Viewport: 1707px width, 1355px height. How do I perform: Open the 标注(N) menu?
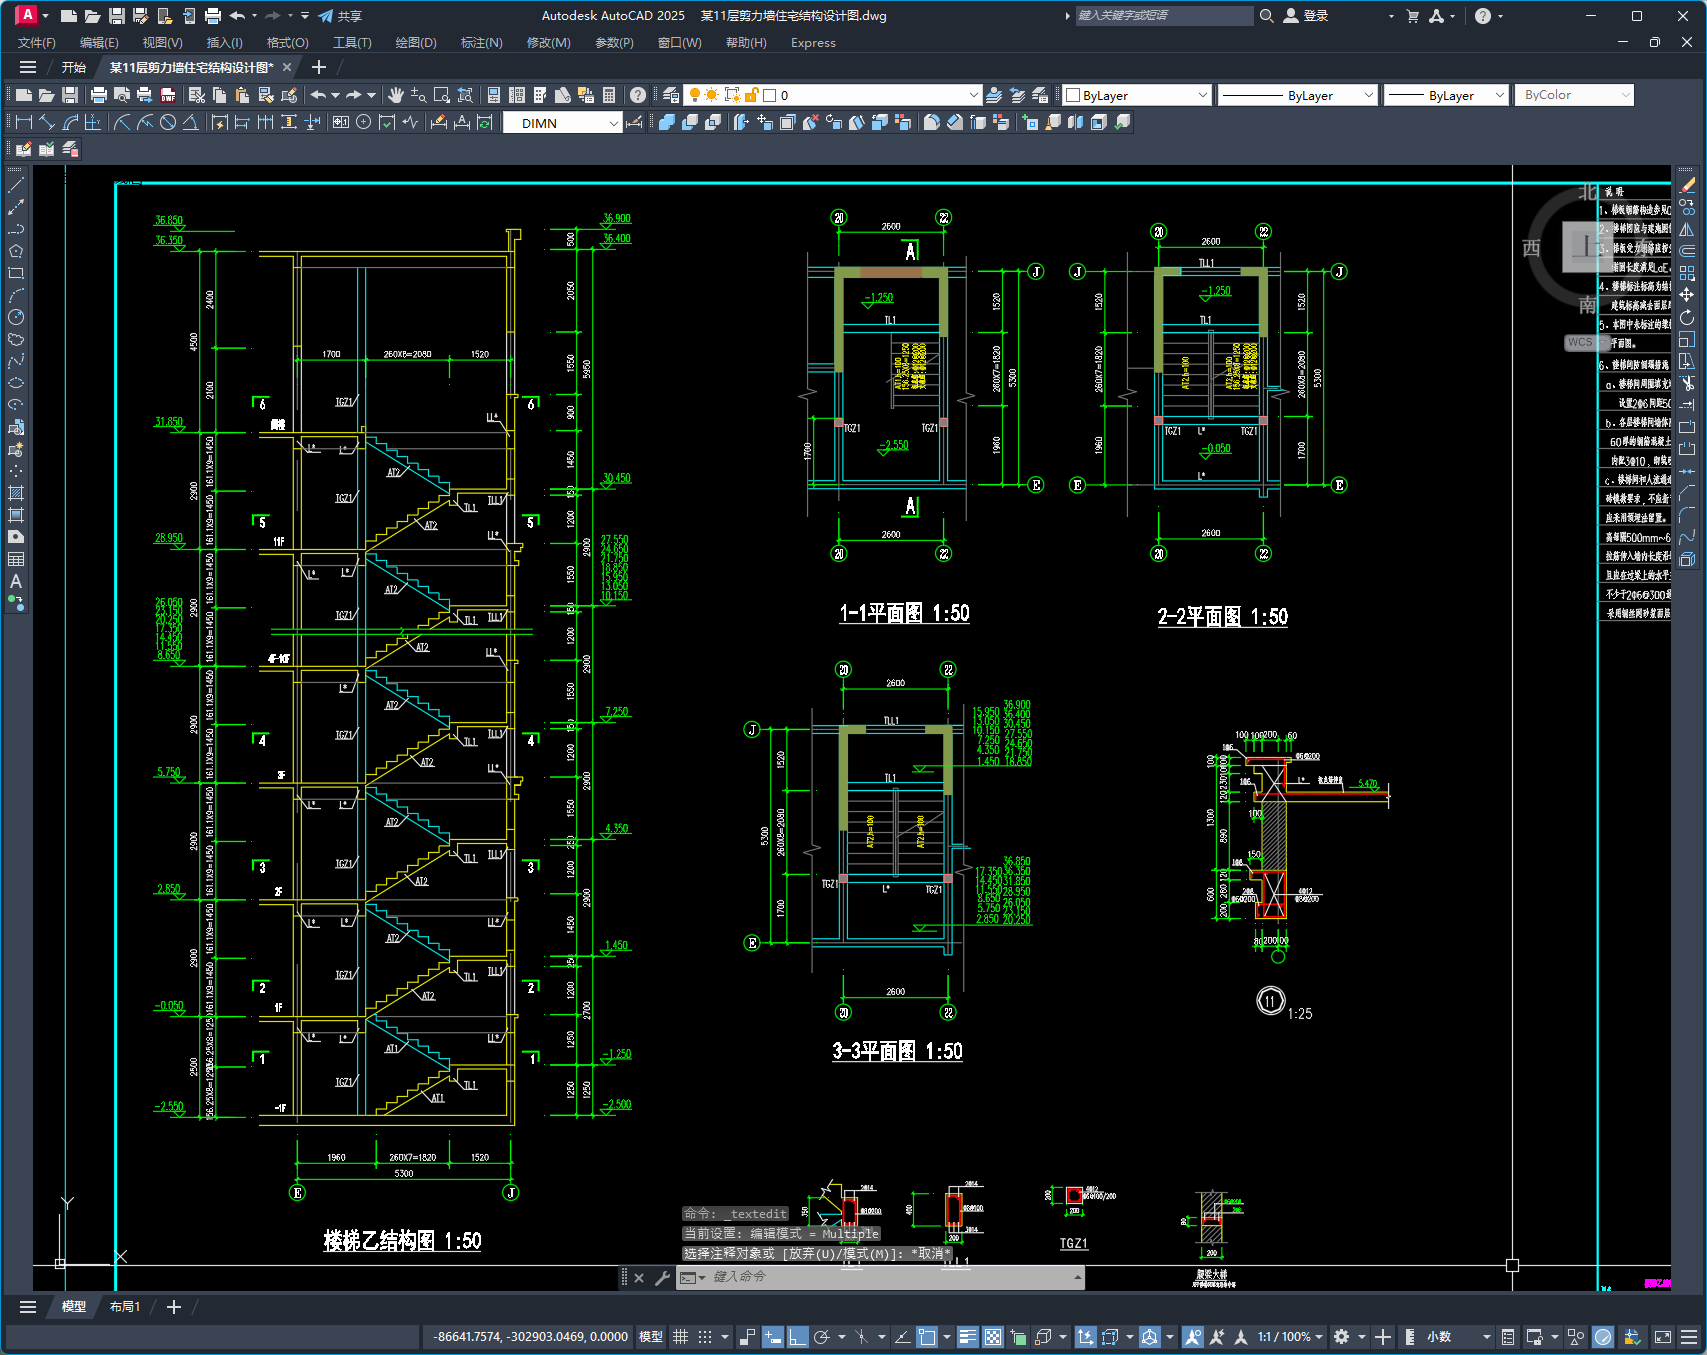481,43
